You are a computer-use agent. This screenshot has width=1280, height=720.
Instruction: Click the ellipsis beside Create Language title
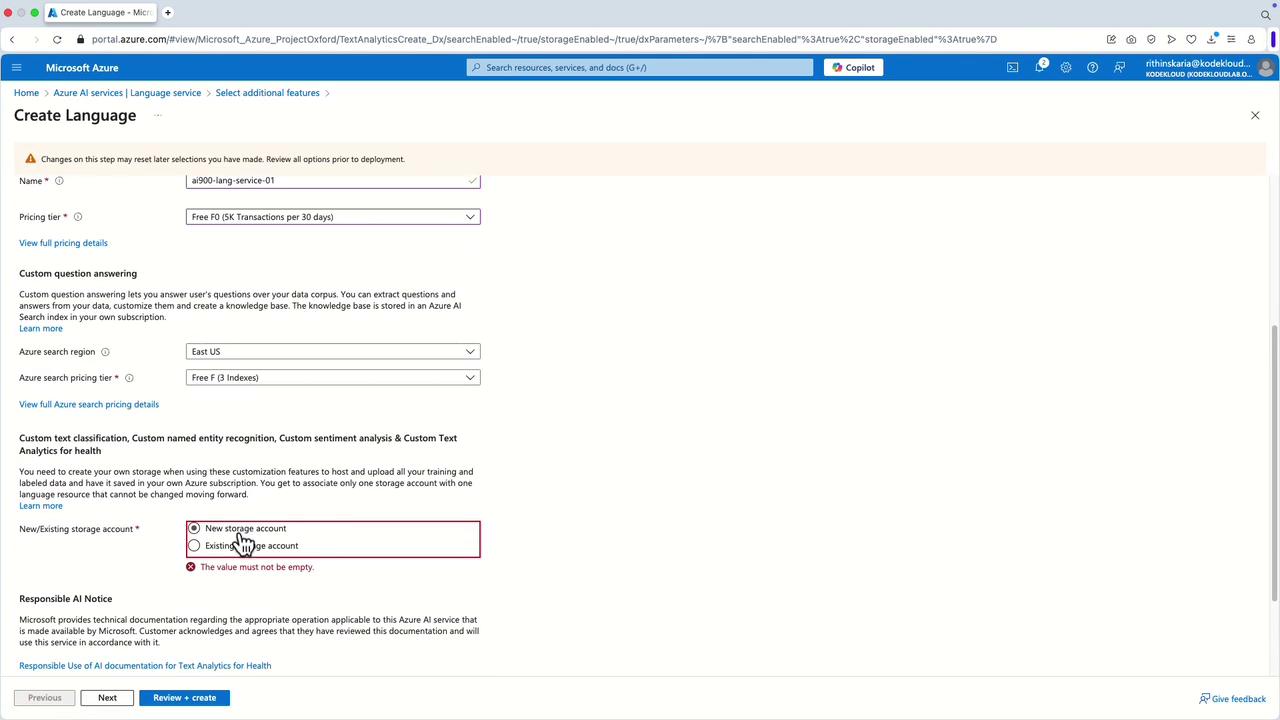tap(157, 115)
